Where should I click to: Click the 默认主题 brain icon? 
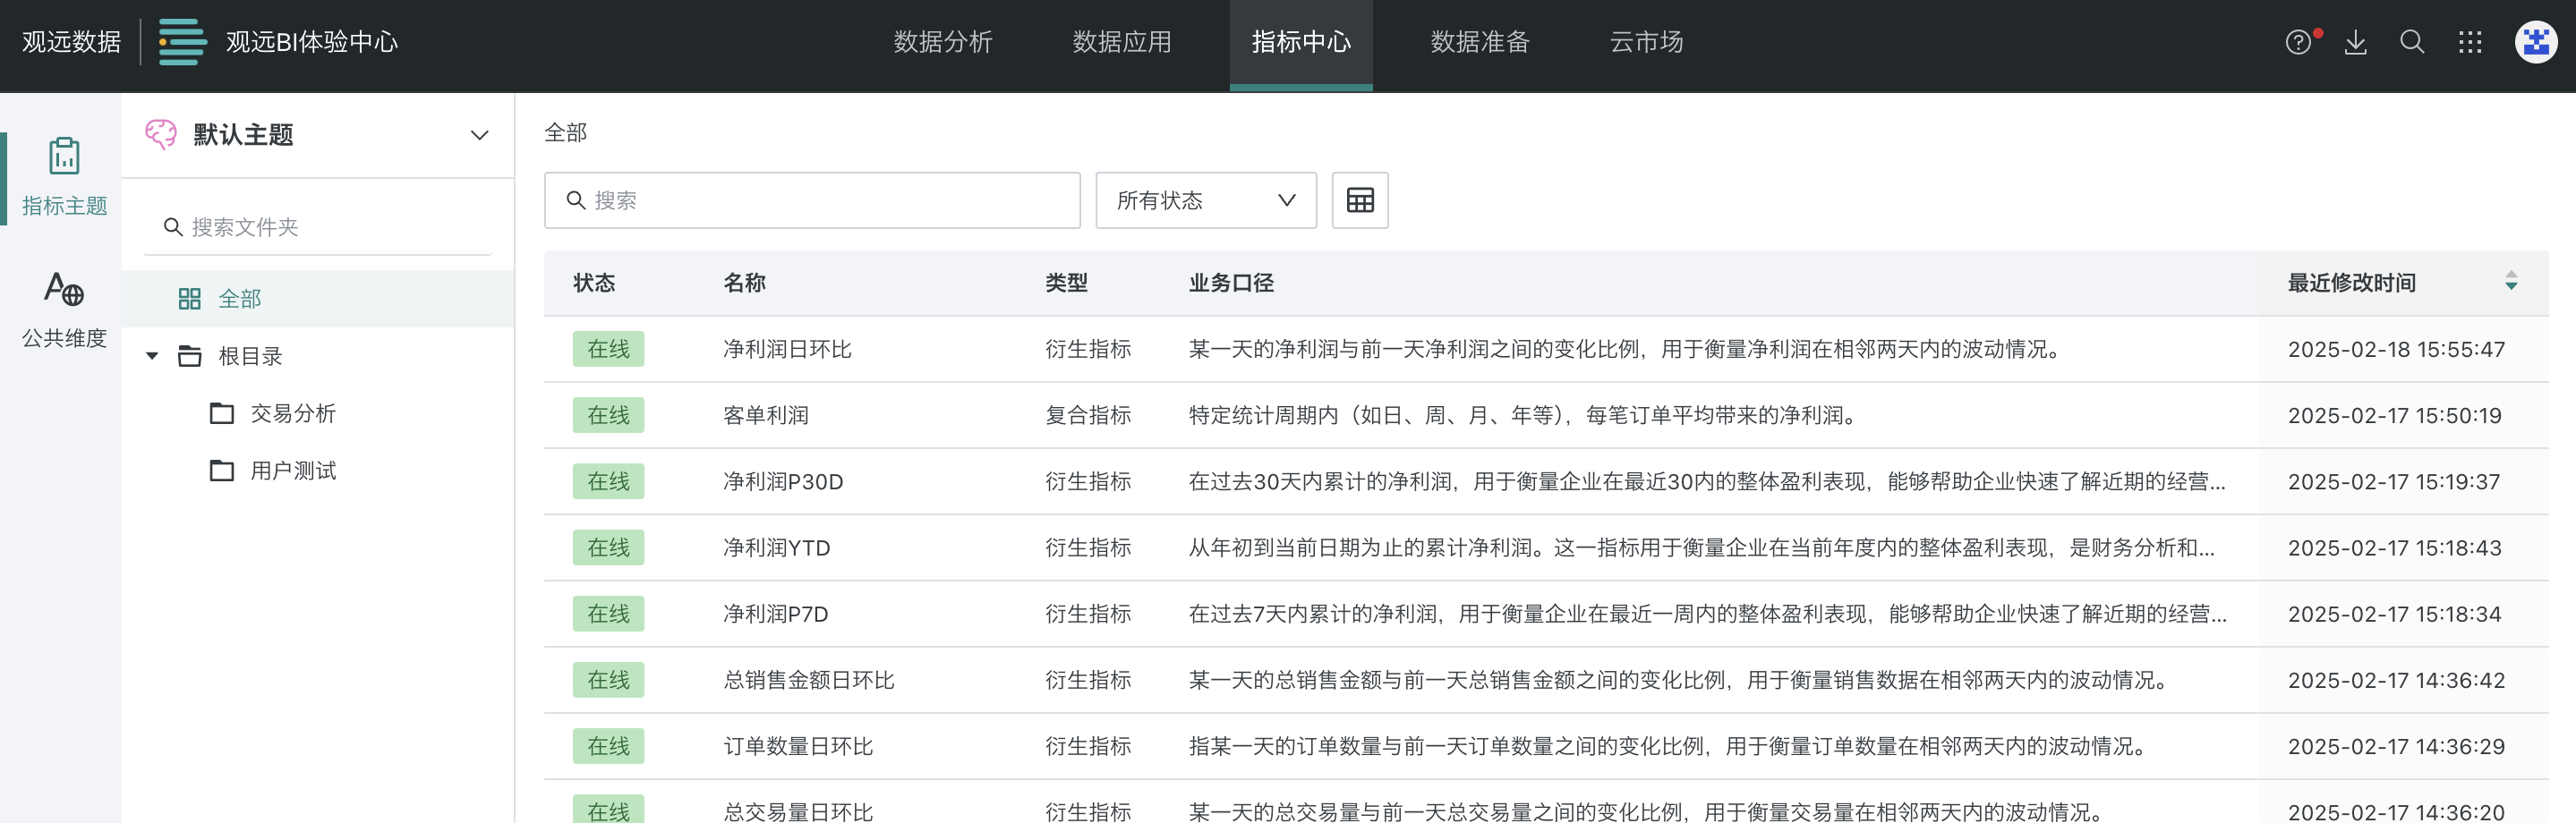(x=160, y=134)
